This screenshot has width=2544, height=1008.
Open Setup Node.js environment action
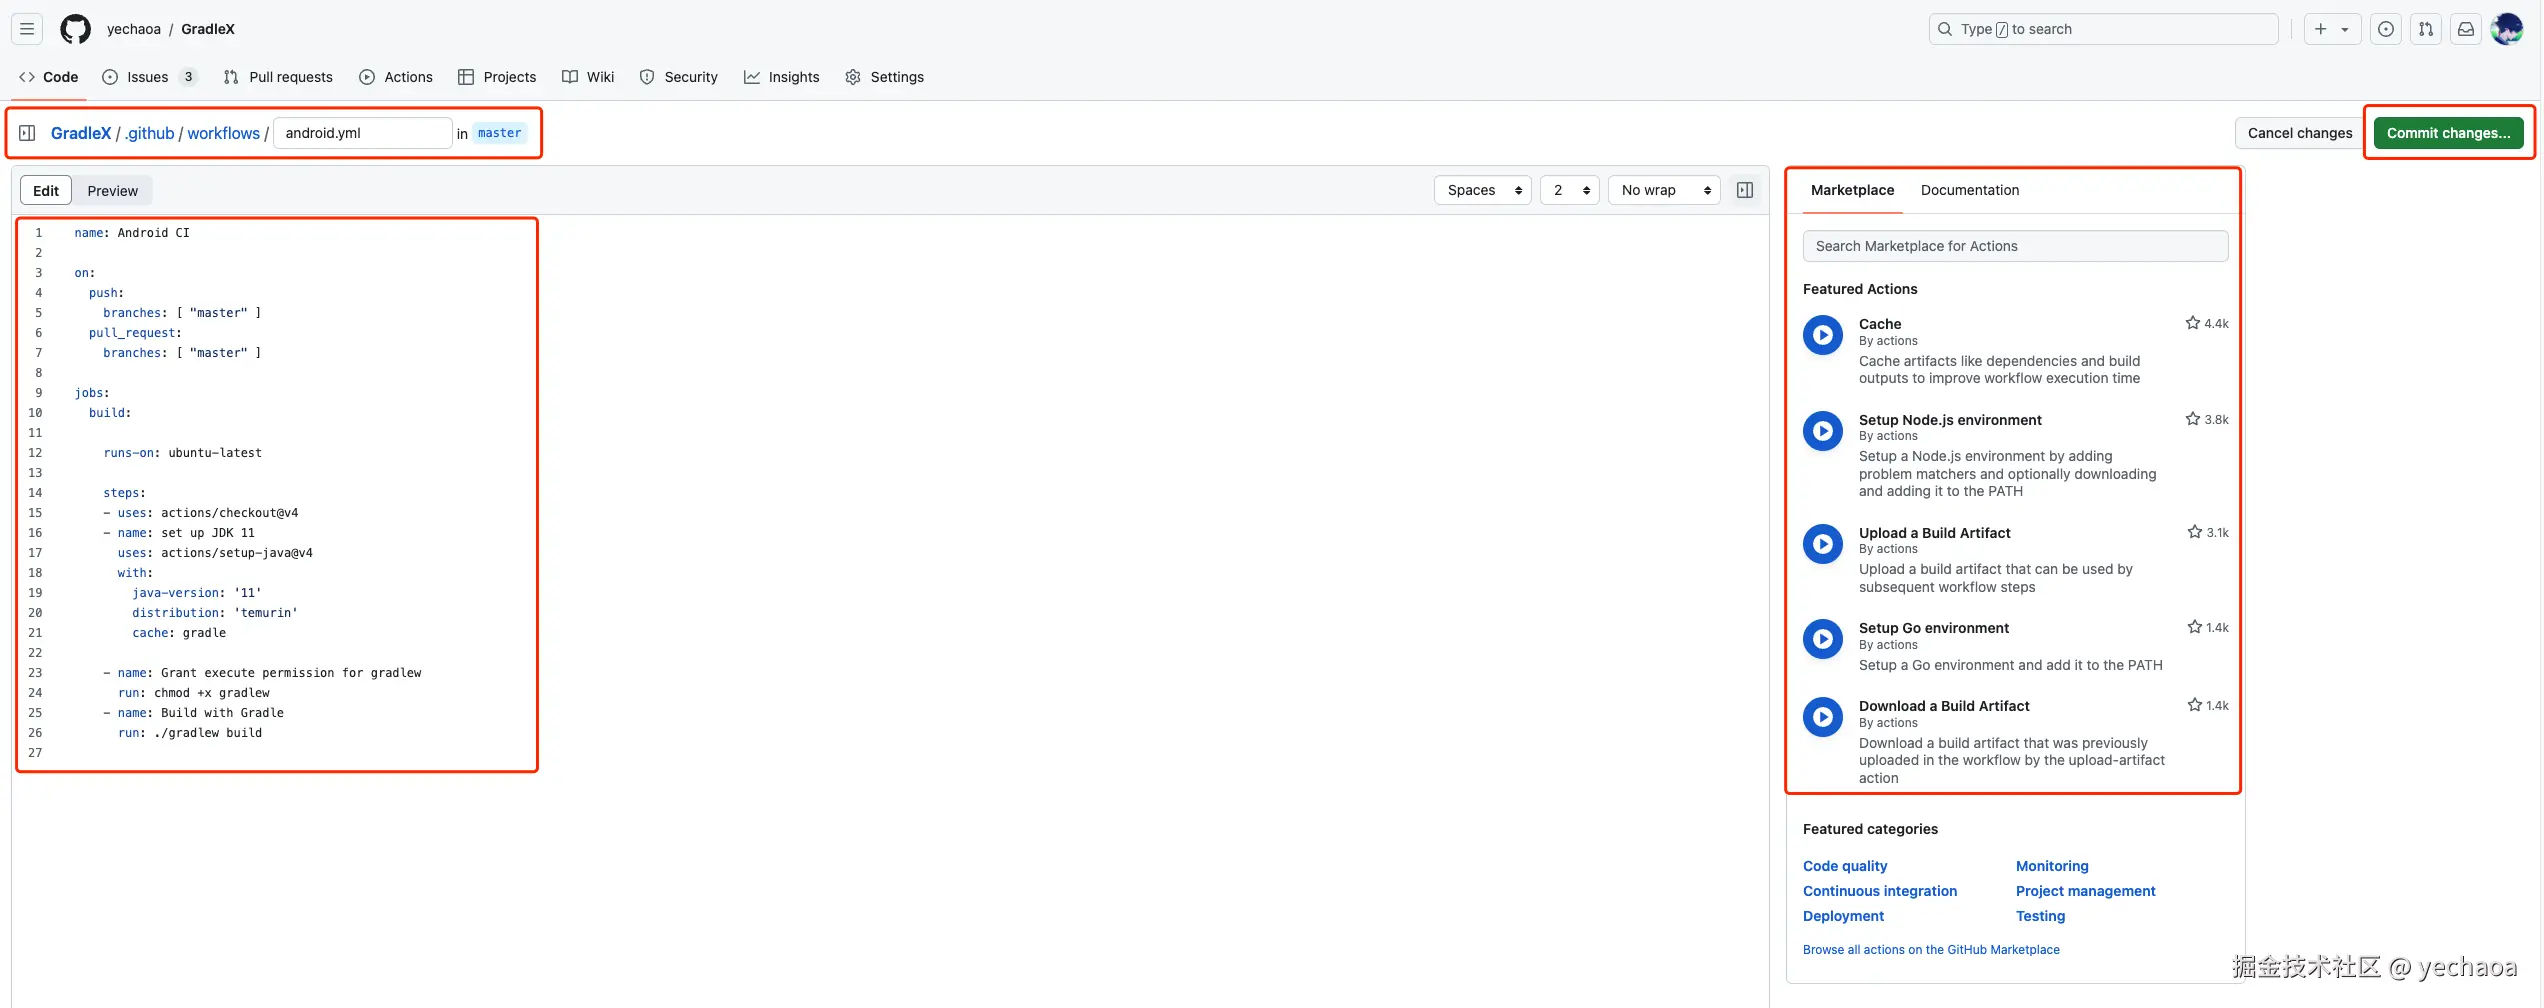[1950, 420]
